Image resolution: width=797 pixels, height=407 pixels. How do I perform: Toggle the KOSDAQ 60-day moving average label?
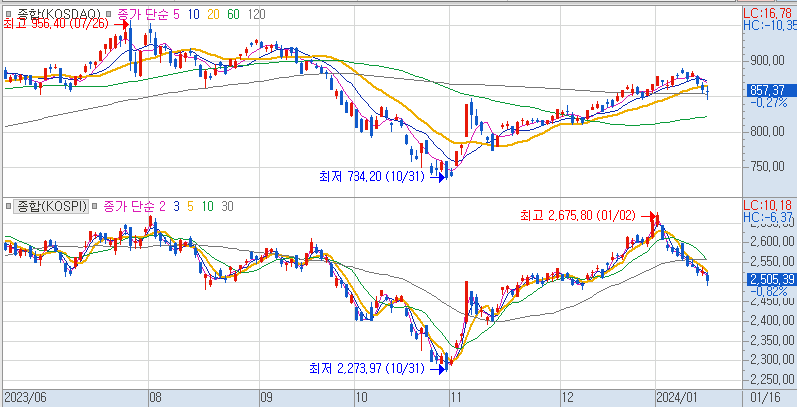[x=233, y=13]
